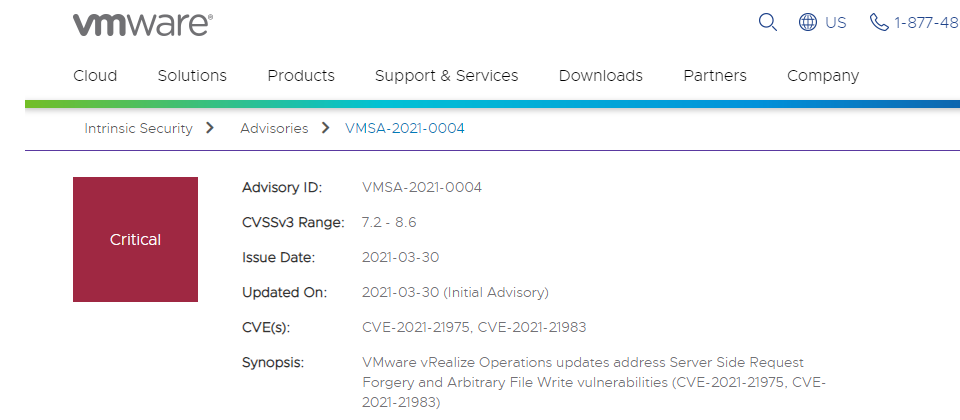Click the VMSA-2021-0004 breadcrumb link

[x=405, y=129]
